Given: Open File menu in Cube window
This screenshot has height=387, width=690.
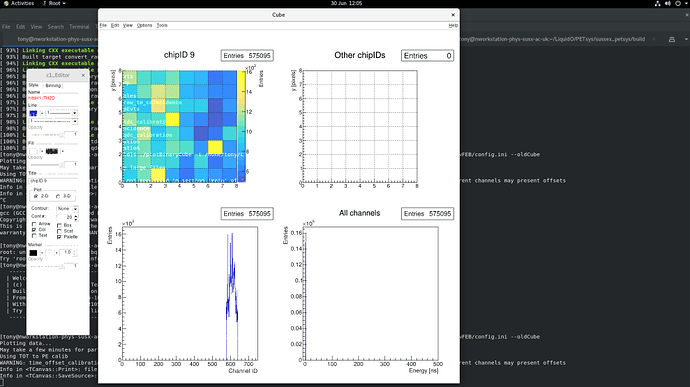Looking at the screenshot, I should click(x=103, y=26).
